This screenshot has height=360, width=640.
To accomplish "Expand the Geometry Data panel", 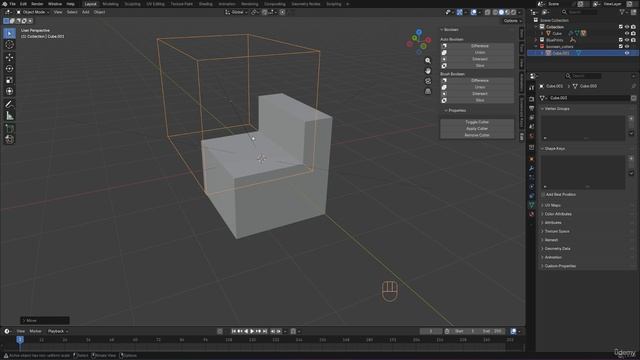I will point(557,248).
